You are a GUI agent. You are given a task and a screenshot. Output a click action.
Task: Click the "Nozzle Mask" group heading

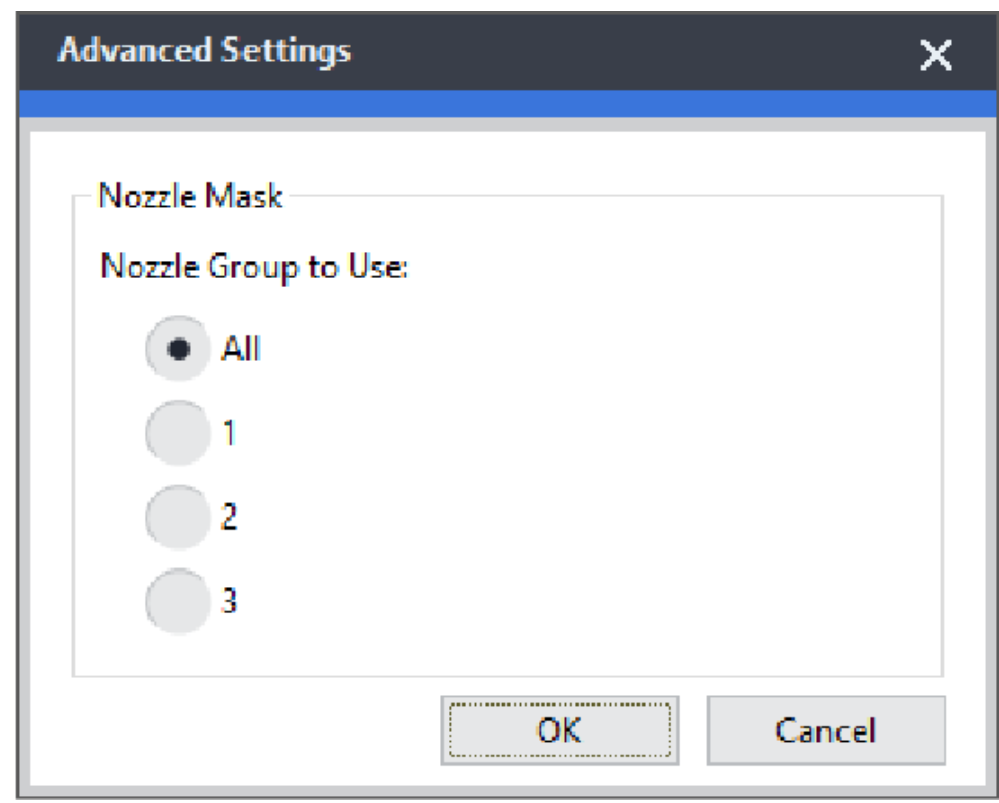point(190,197)
